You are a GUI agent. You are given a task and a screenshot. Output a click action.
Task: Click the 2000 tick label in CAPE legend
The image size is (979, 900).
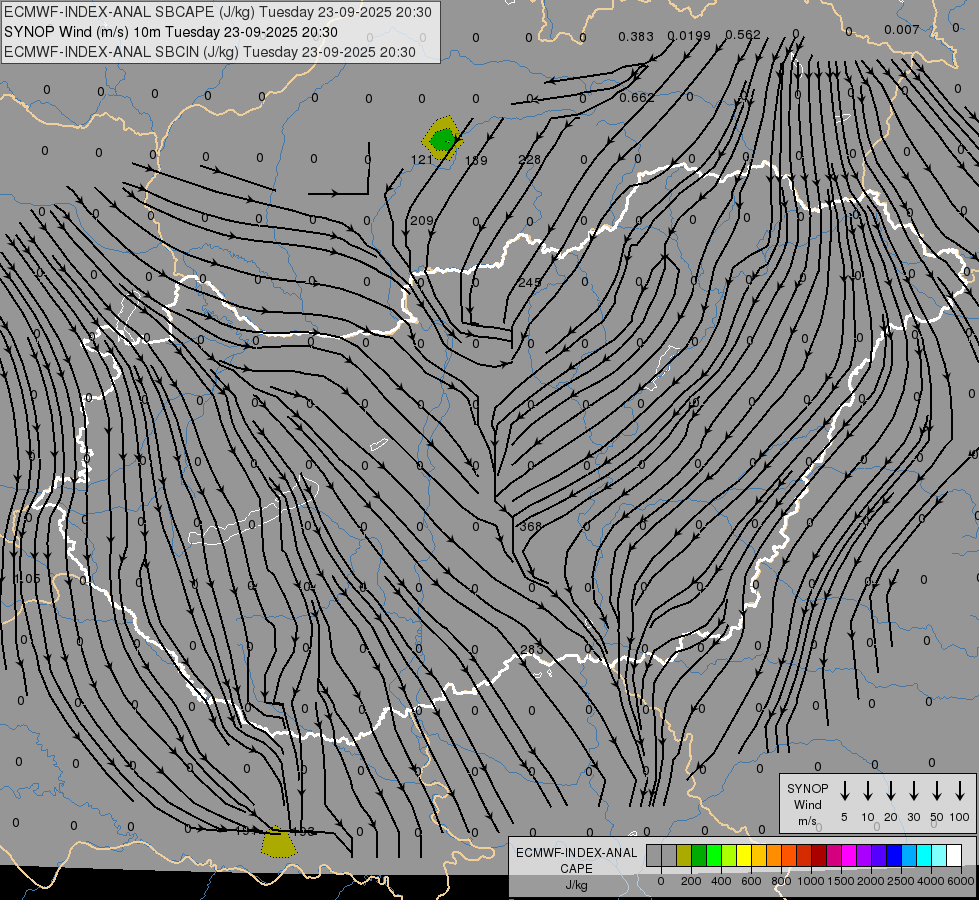coord(871,881)
